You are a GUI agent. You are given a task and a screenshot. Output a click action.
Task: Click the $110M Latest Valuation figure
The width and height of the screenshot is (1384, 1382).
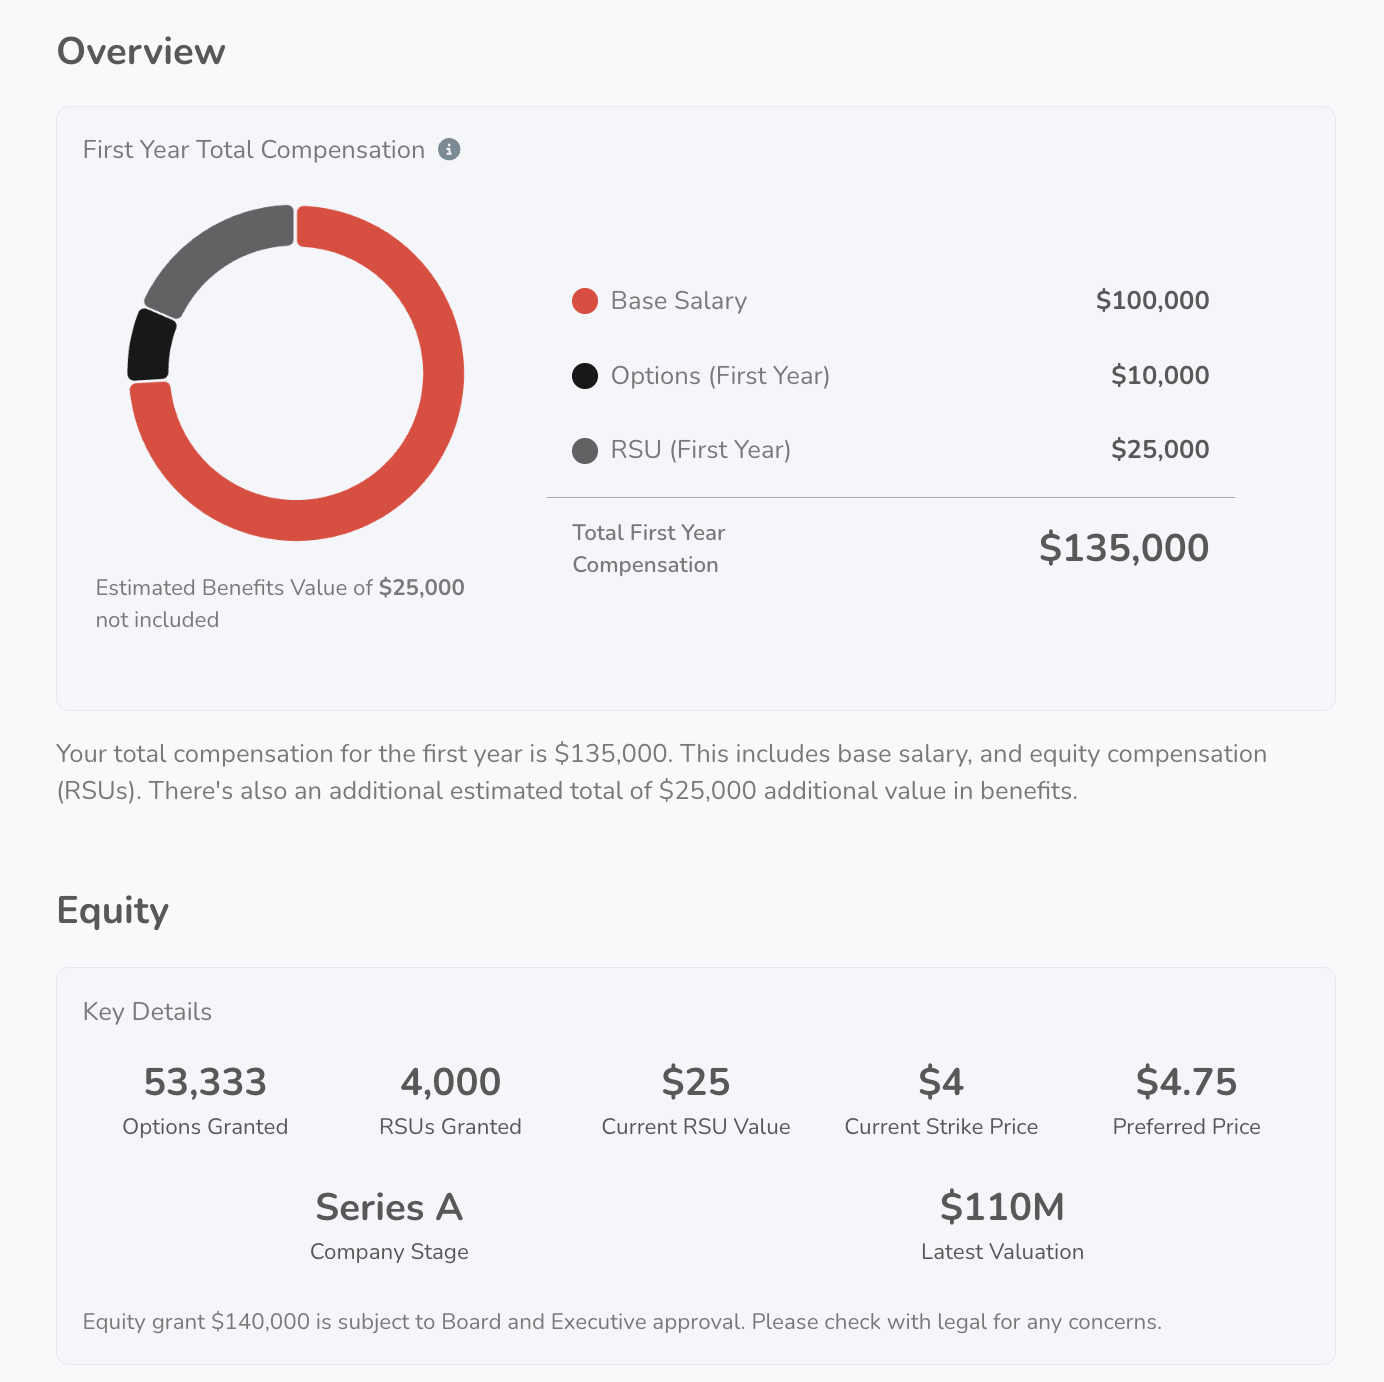point(1002,1207)
